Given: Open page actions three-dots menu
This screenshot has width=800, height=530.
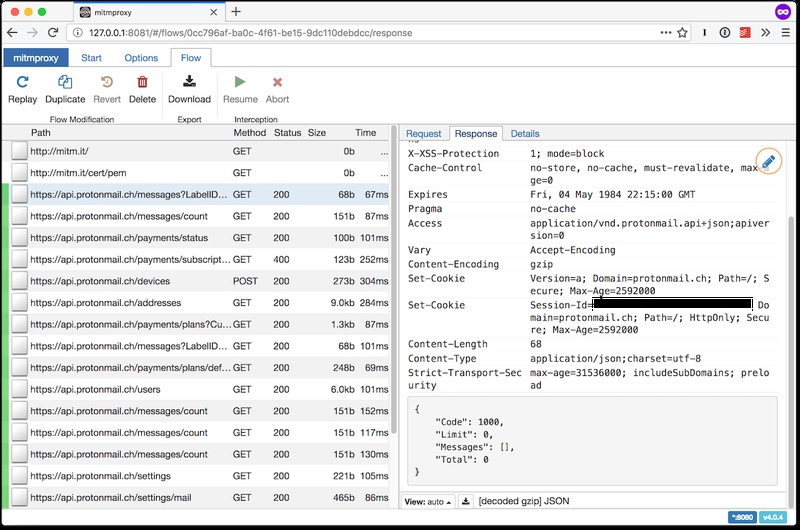Looking at the screenshot, I should point(666,33).
